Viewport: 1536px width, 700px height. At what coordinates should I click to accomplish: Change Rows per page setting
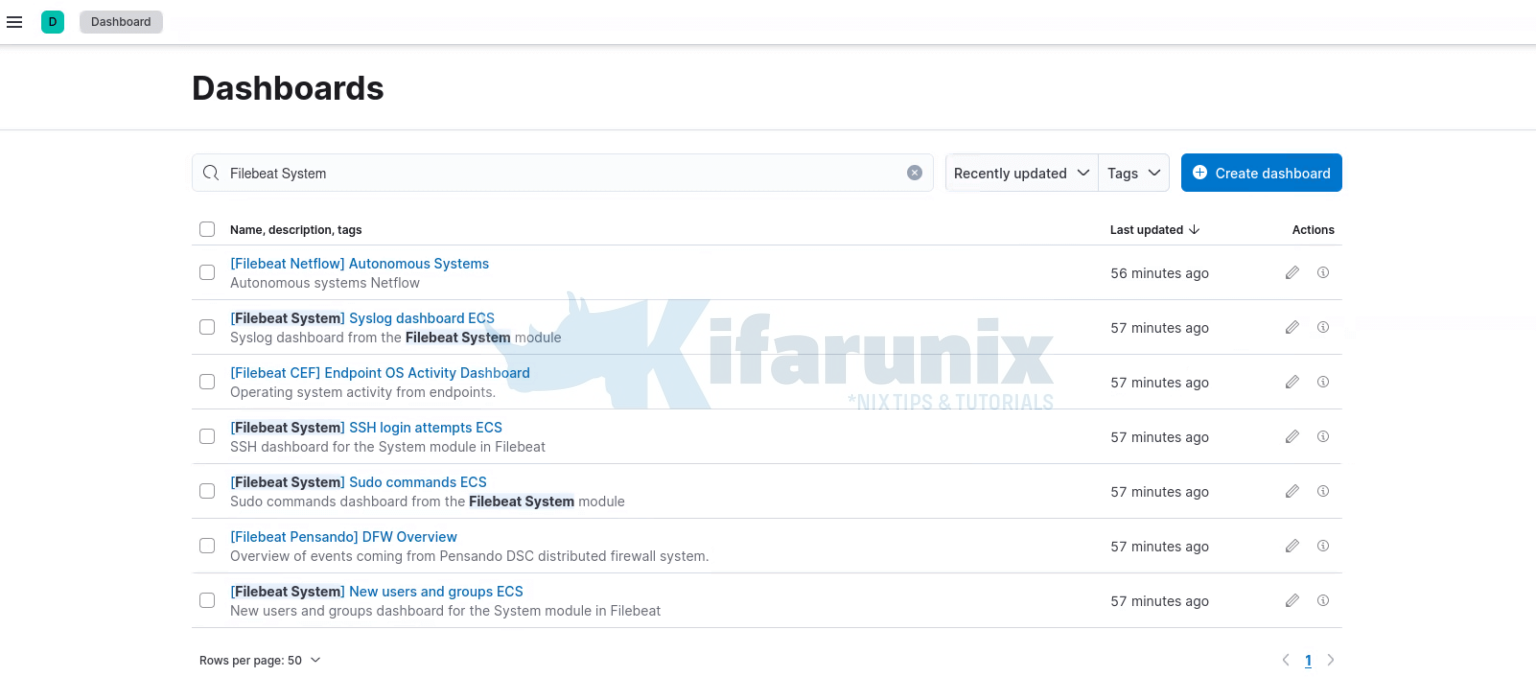click(260, 660)
